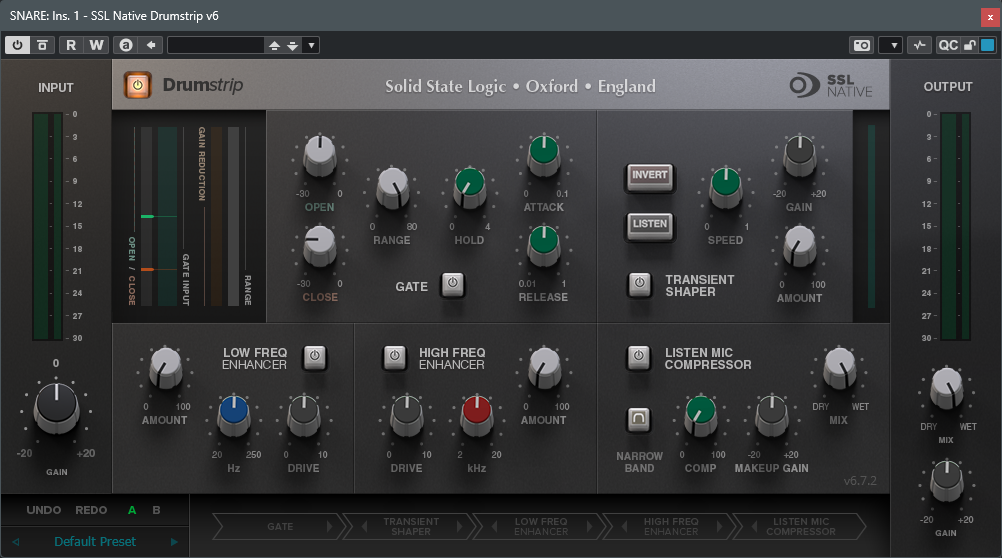1002x558 pixels.
Task: Click the SSL Native logo
Action: pos(831,85)
